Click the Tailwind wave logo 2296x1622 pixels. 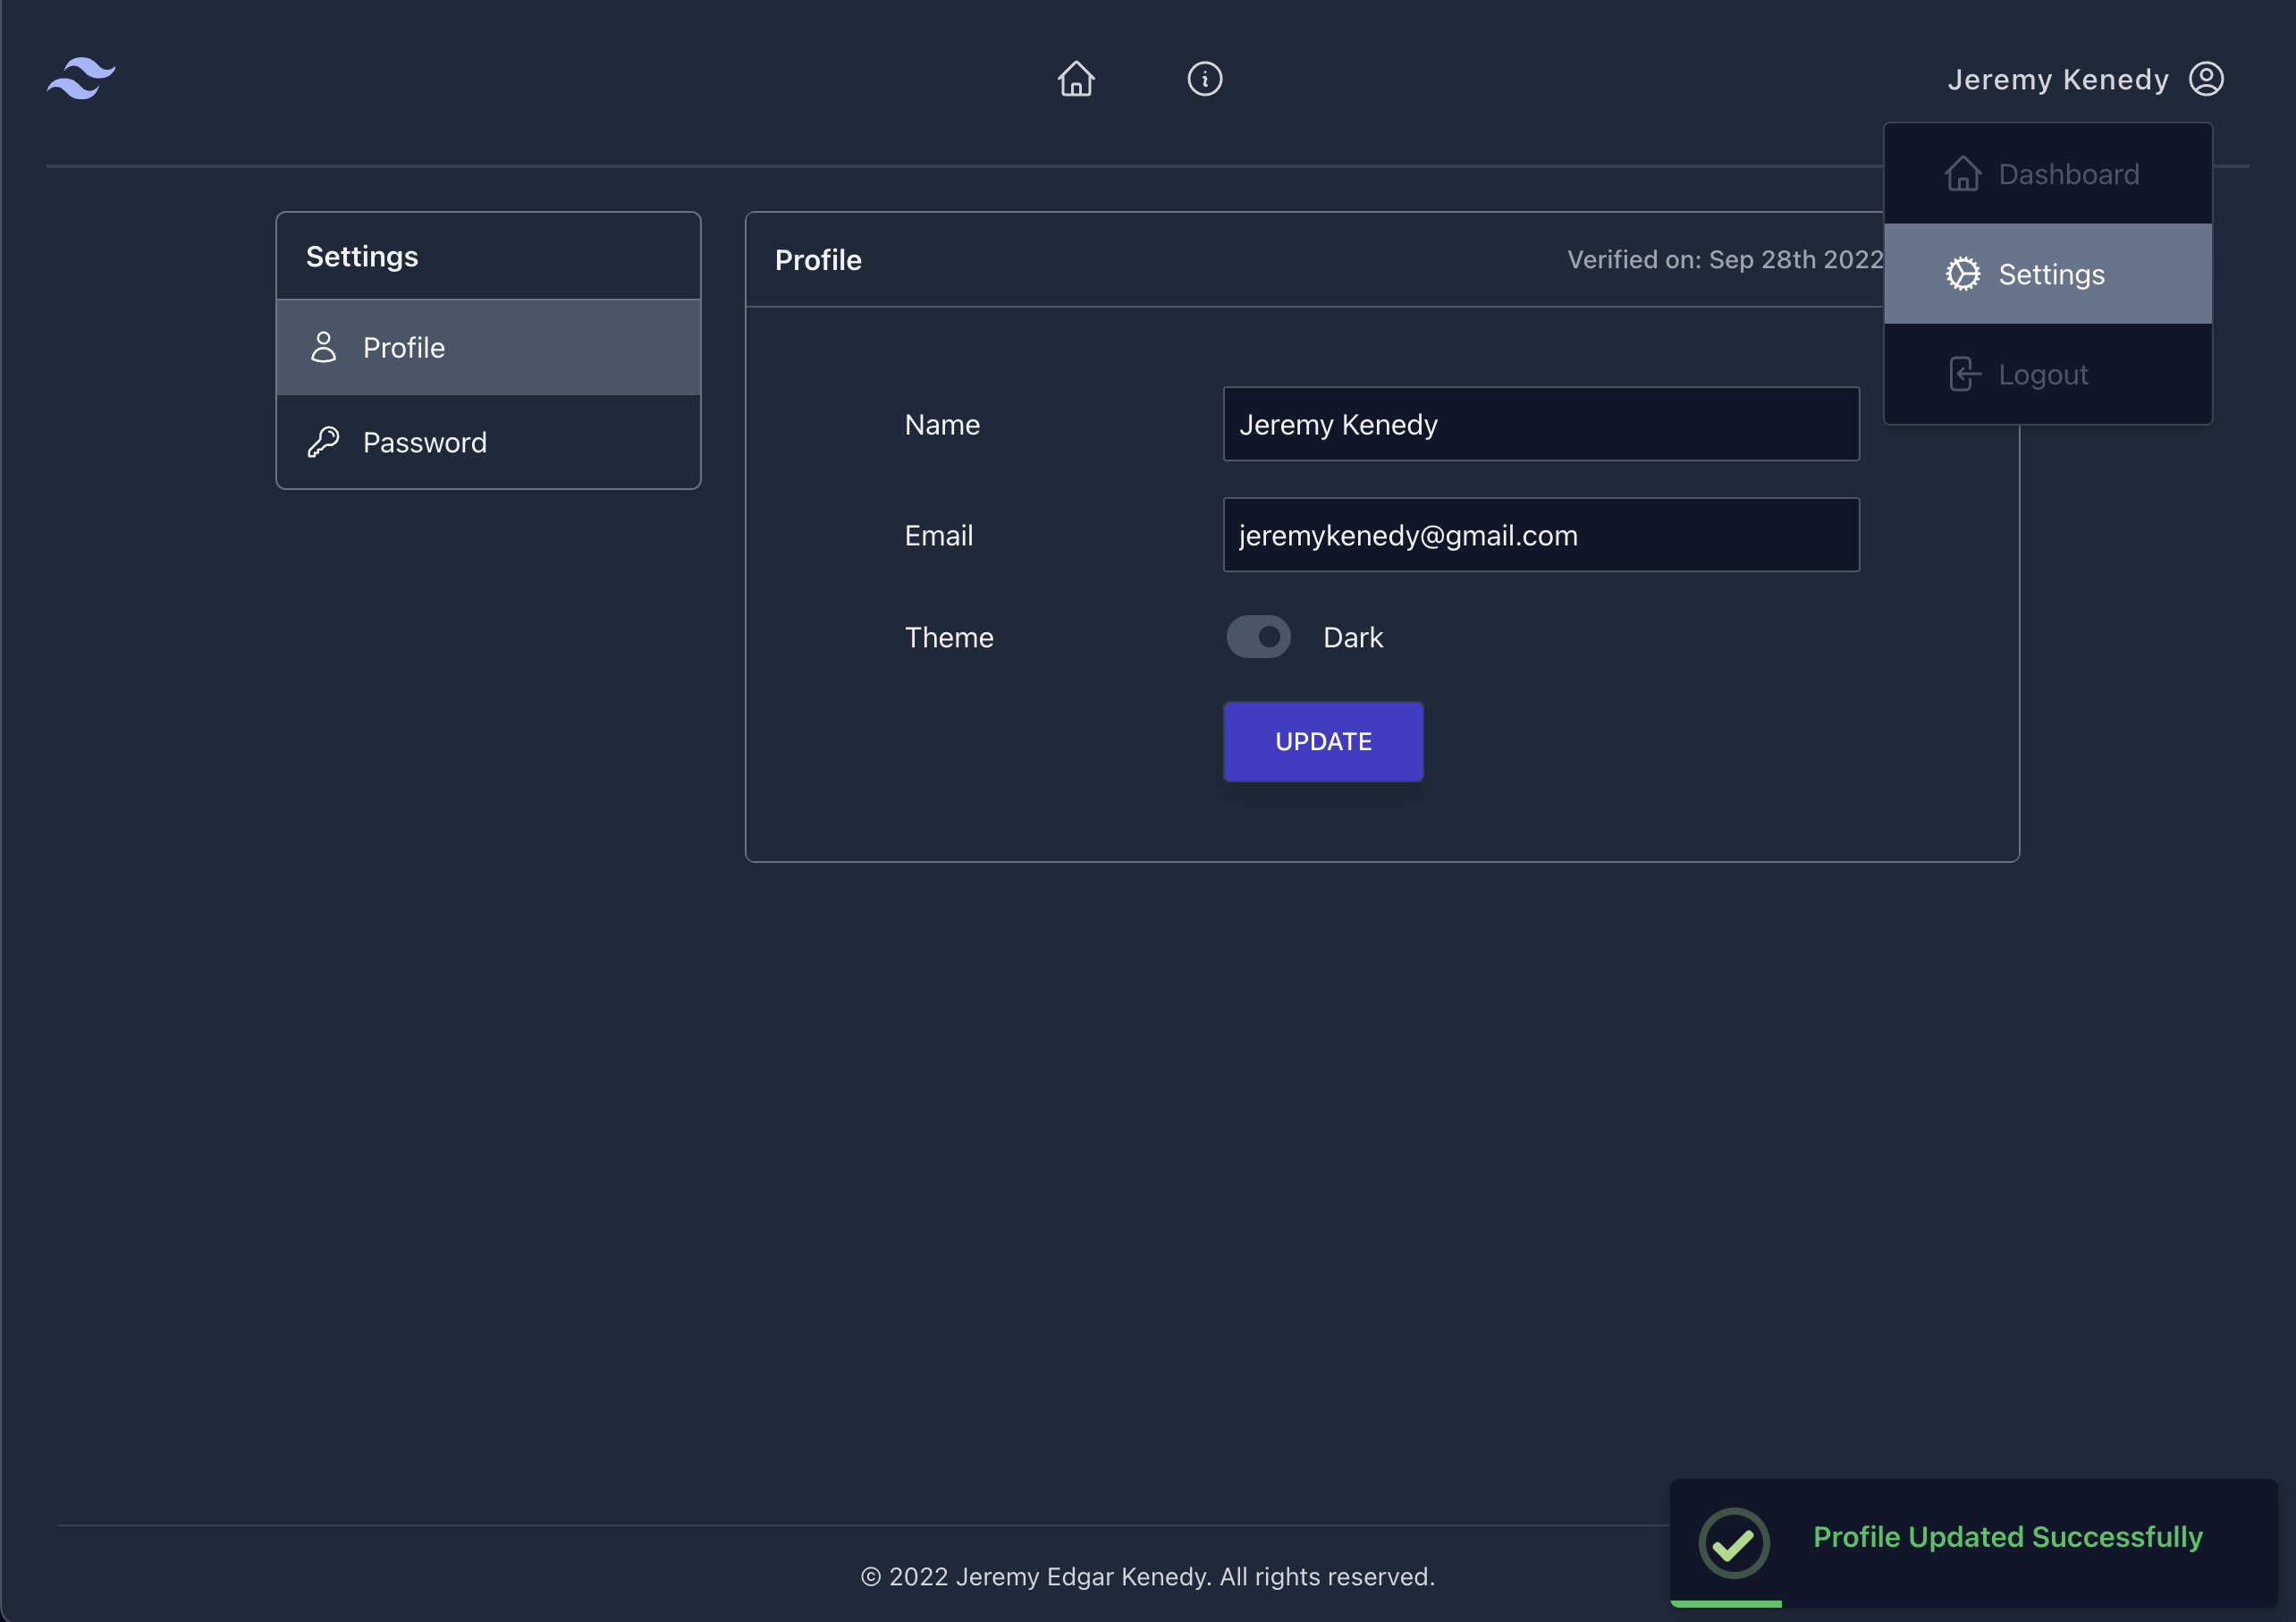(81, 78)
